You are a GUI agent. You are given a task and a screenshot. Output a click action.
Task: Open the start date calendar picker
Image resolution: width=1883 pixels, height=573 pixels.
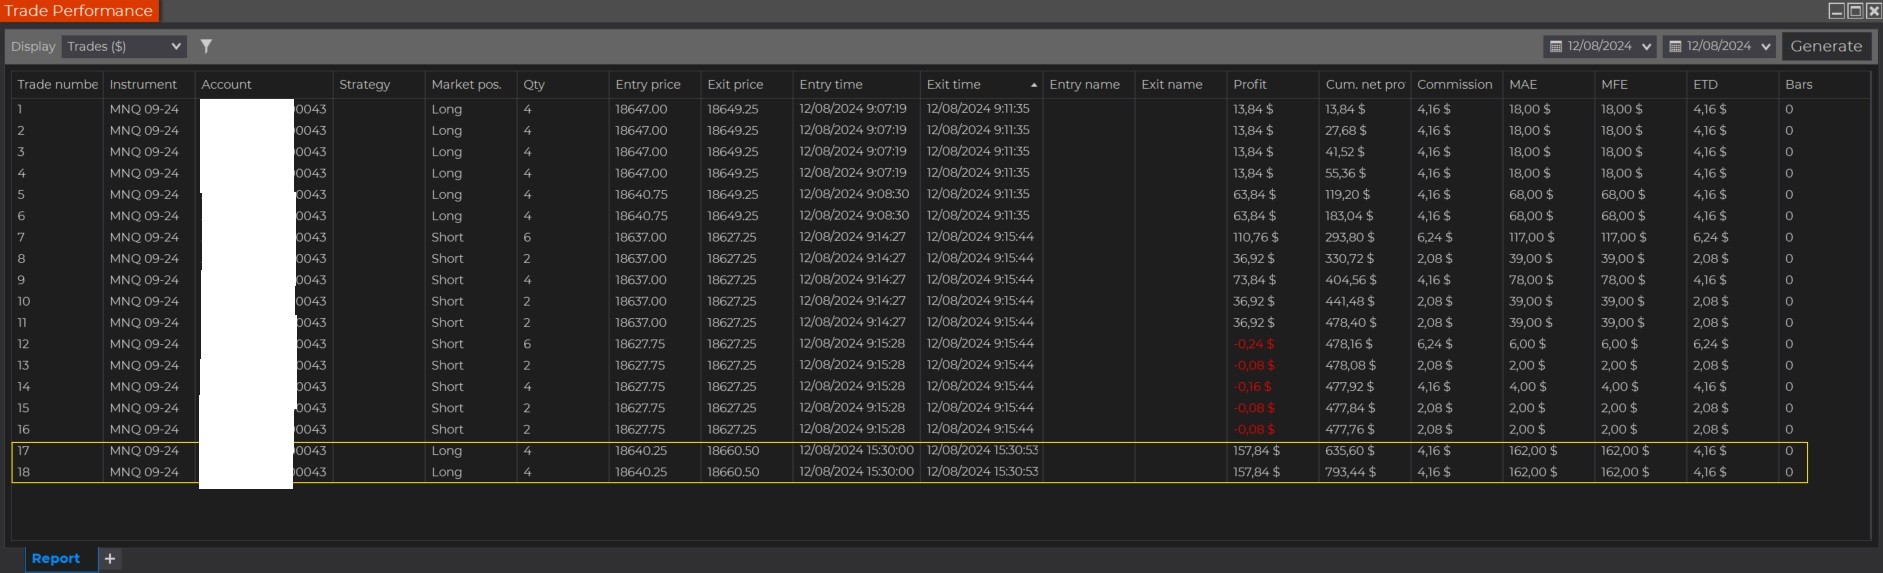click(1555, 46)
